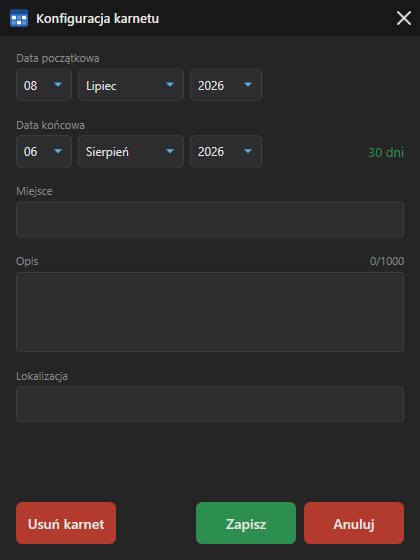
Task: Click the Data początkowa label
Action: 58,58
